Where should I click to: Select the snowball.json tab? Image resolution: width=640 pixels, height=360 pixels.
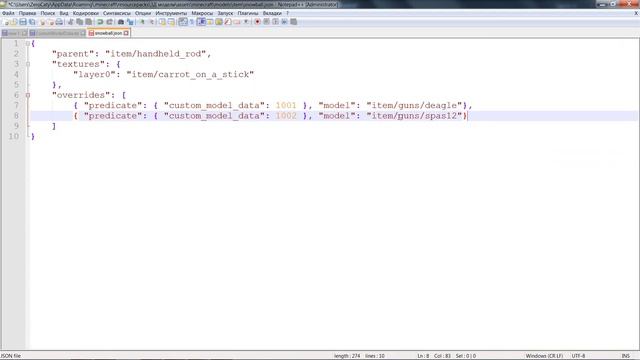[x=108, y=33]
